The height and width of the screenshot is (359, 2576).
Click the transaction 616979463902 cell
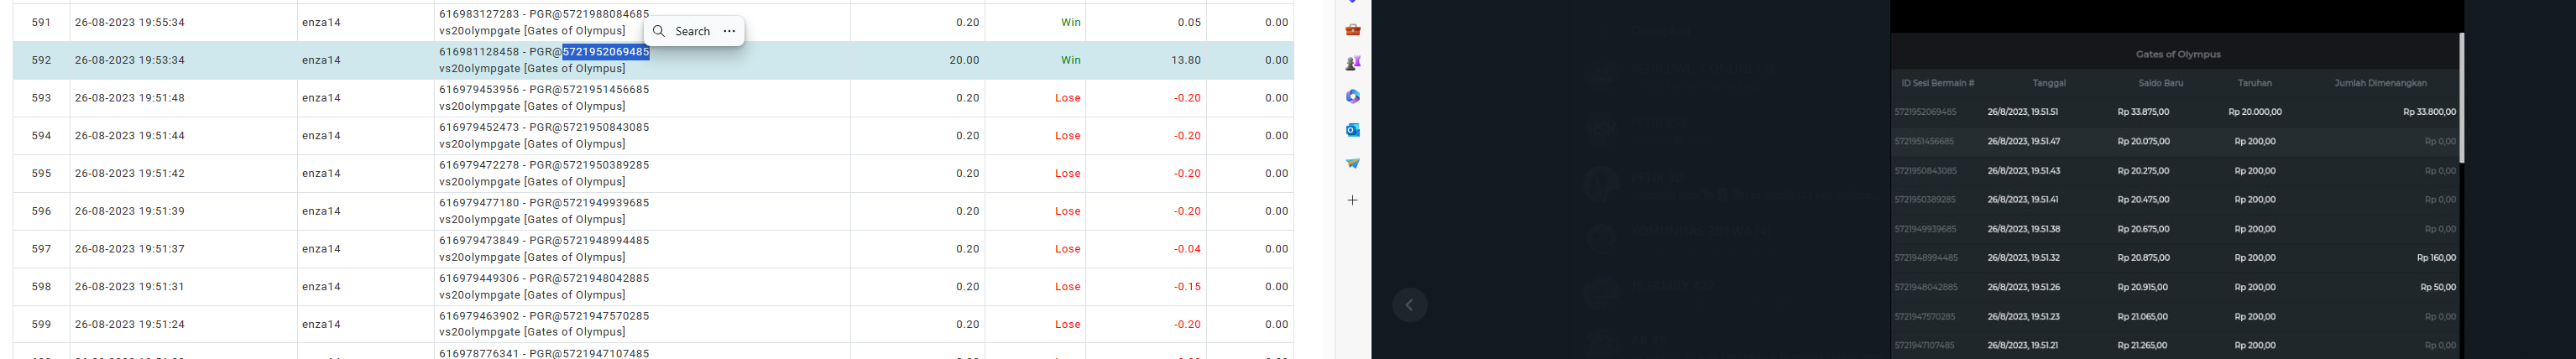[643, 324]
